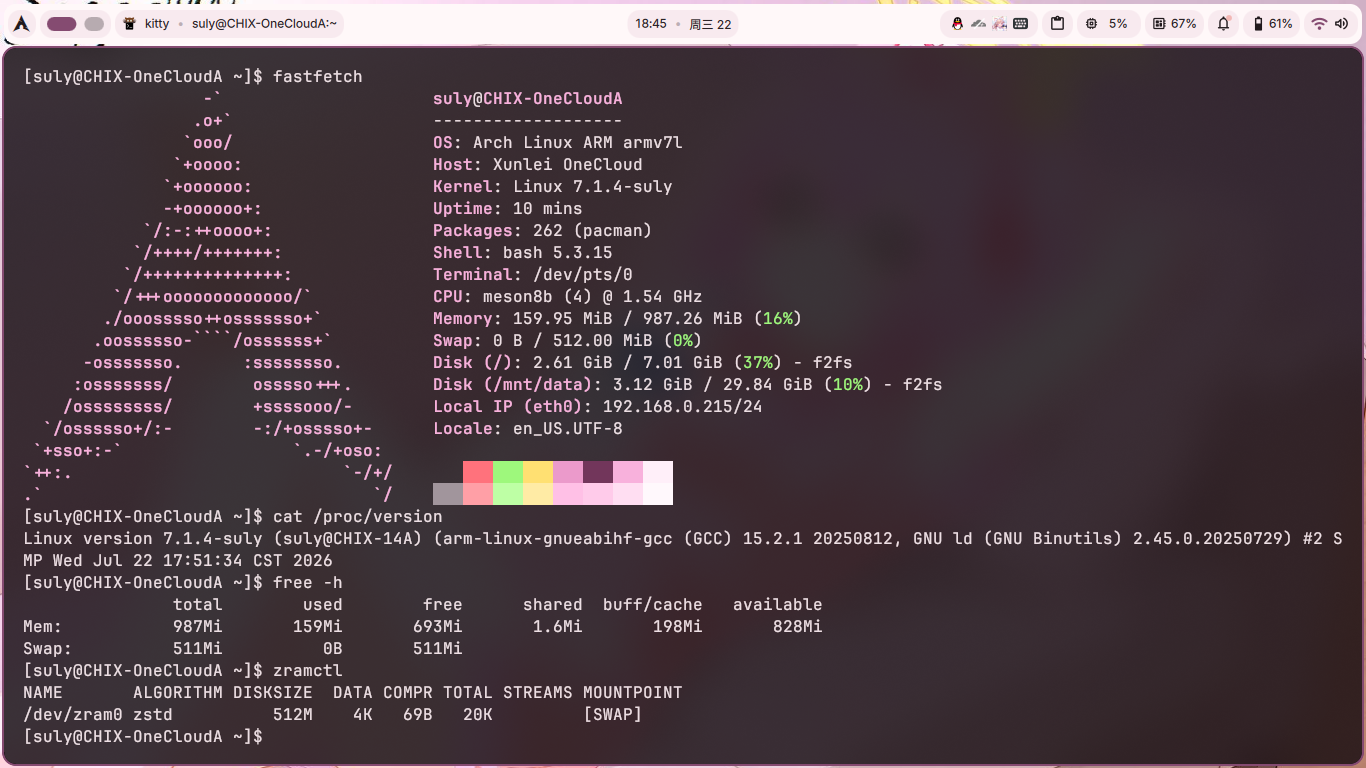Click the memory usage 67% readout
This screenshot has height=768, width=1366.
tap(1184, 24)
